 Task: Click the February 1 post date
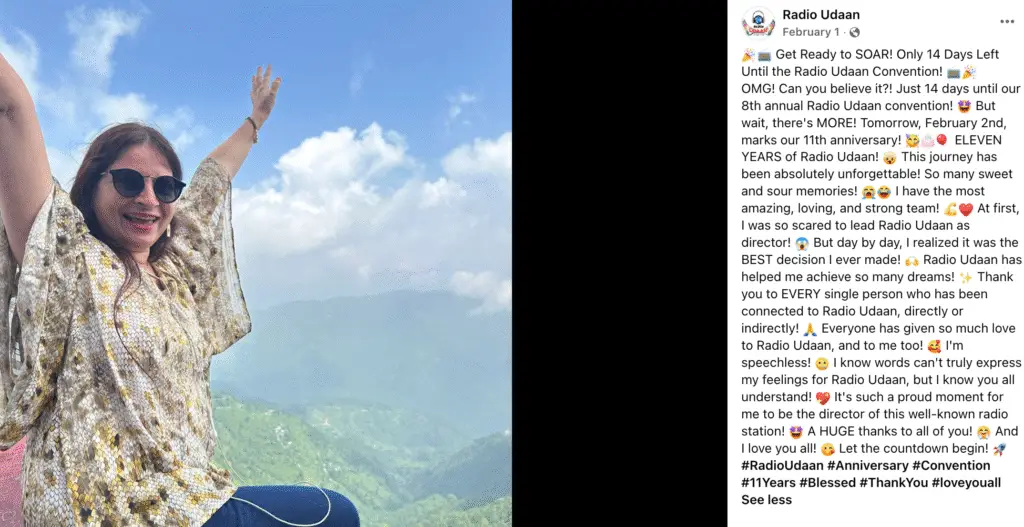coord(810,32)
